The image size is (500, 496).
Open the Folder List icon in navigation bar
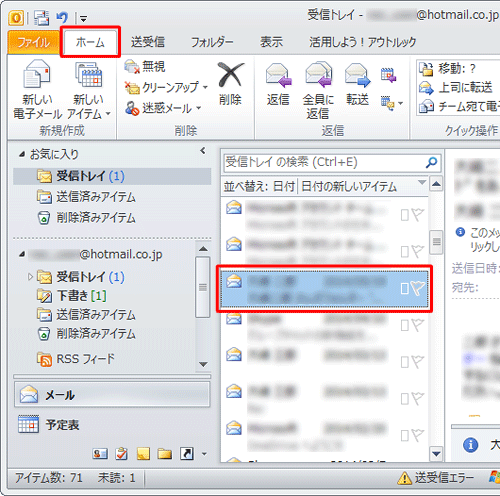165,454
